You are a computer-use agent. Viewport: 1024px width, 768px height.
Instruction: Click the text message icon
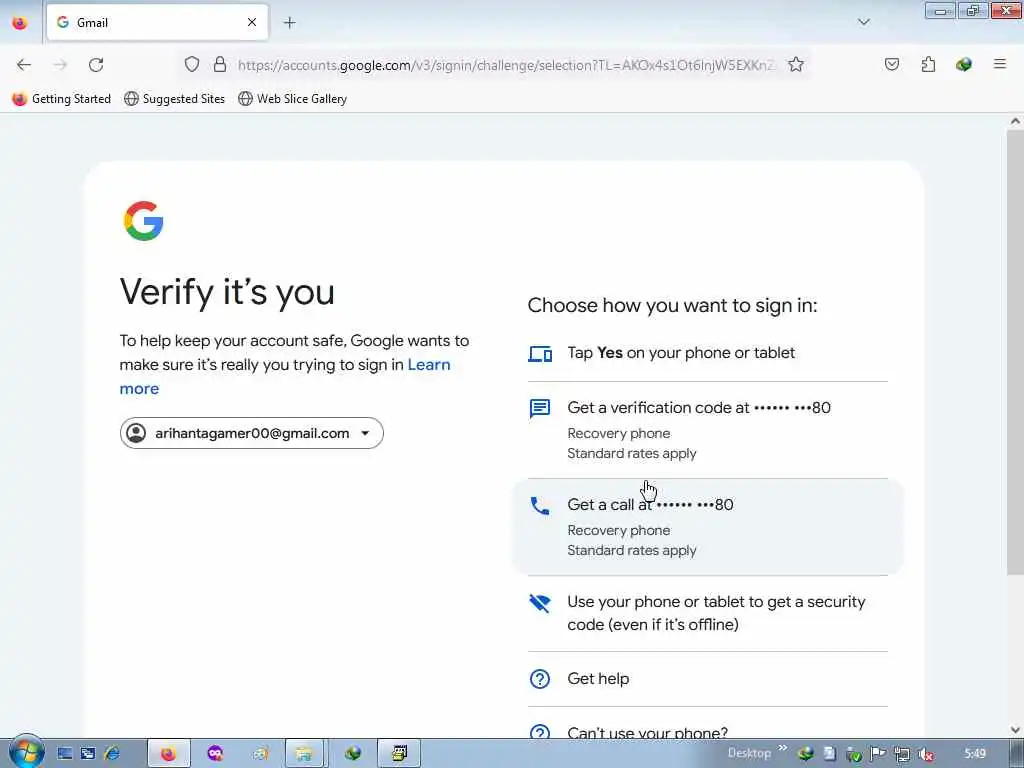[539, 409]
